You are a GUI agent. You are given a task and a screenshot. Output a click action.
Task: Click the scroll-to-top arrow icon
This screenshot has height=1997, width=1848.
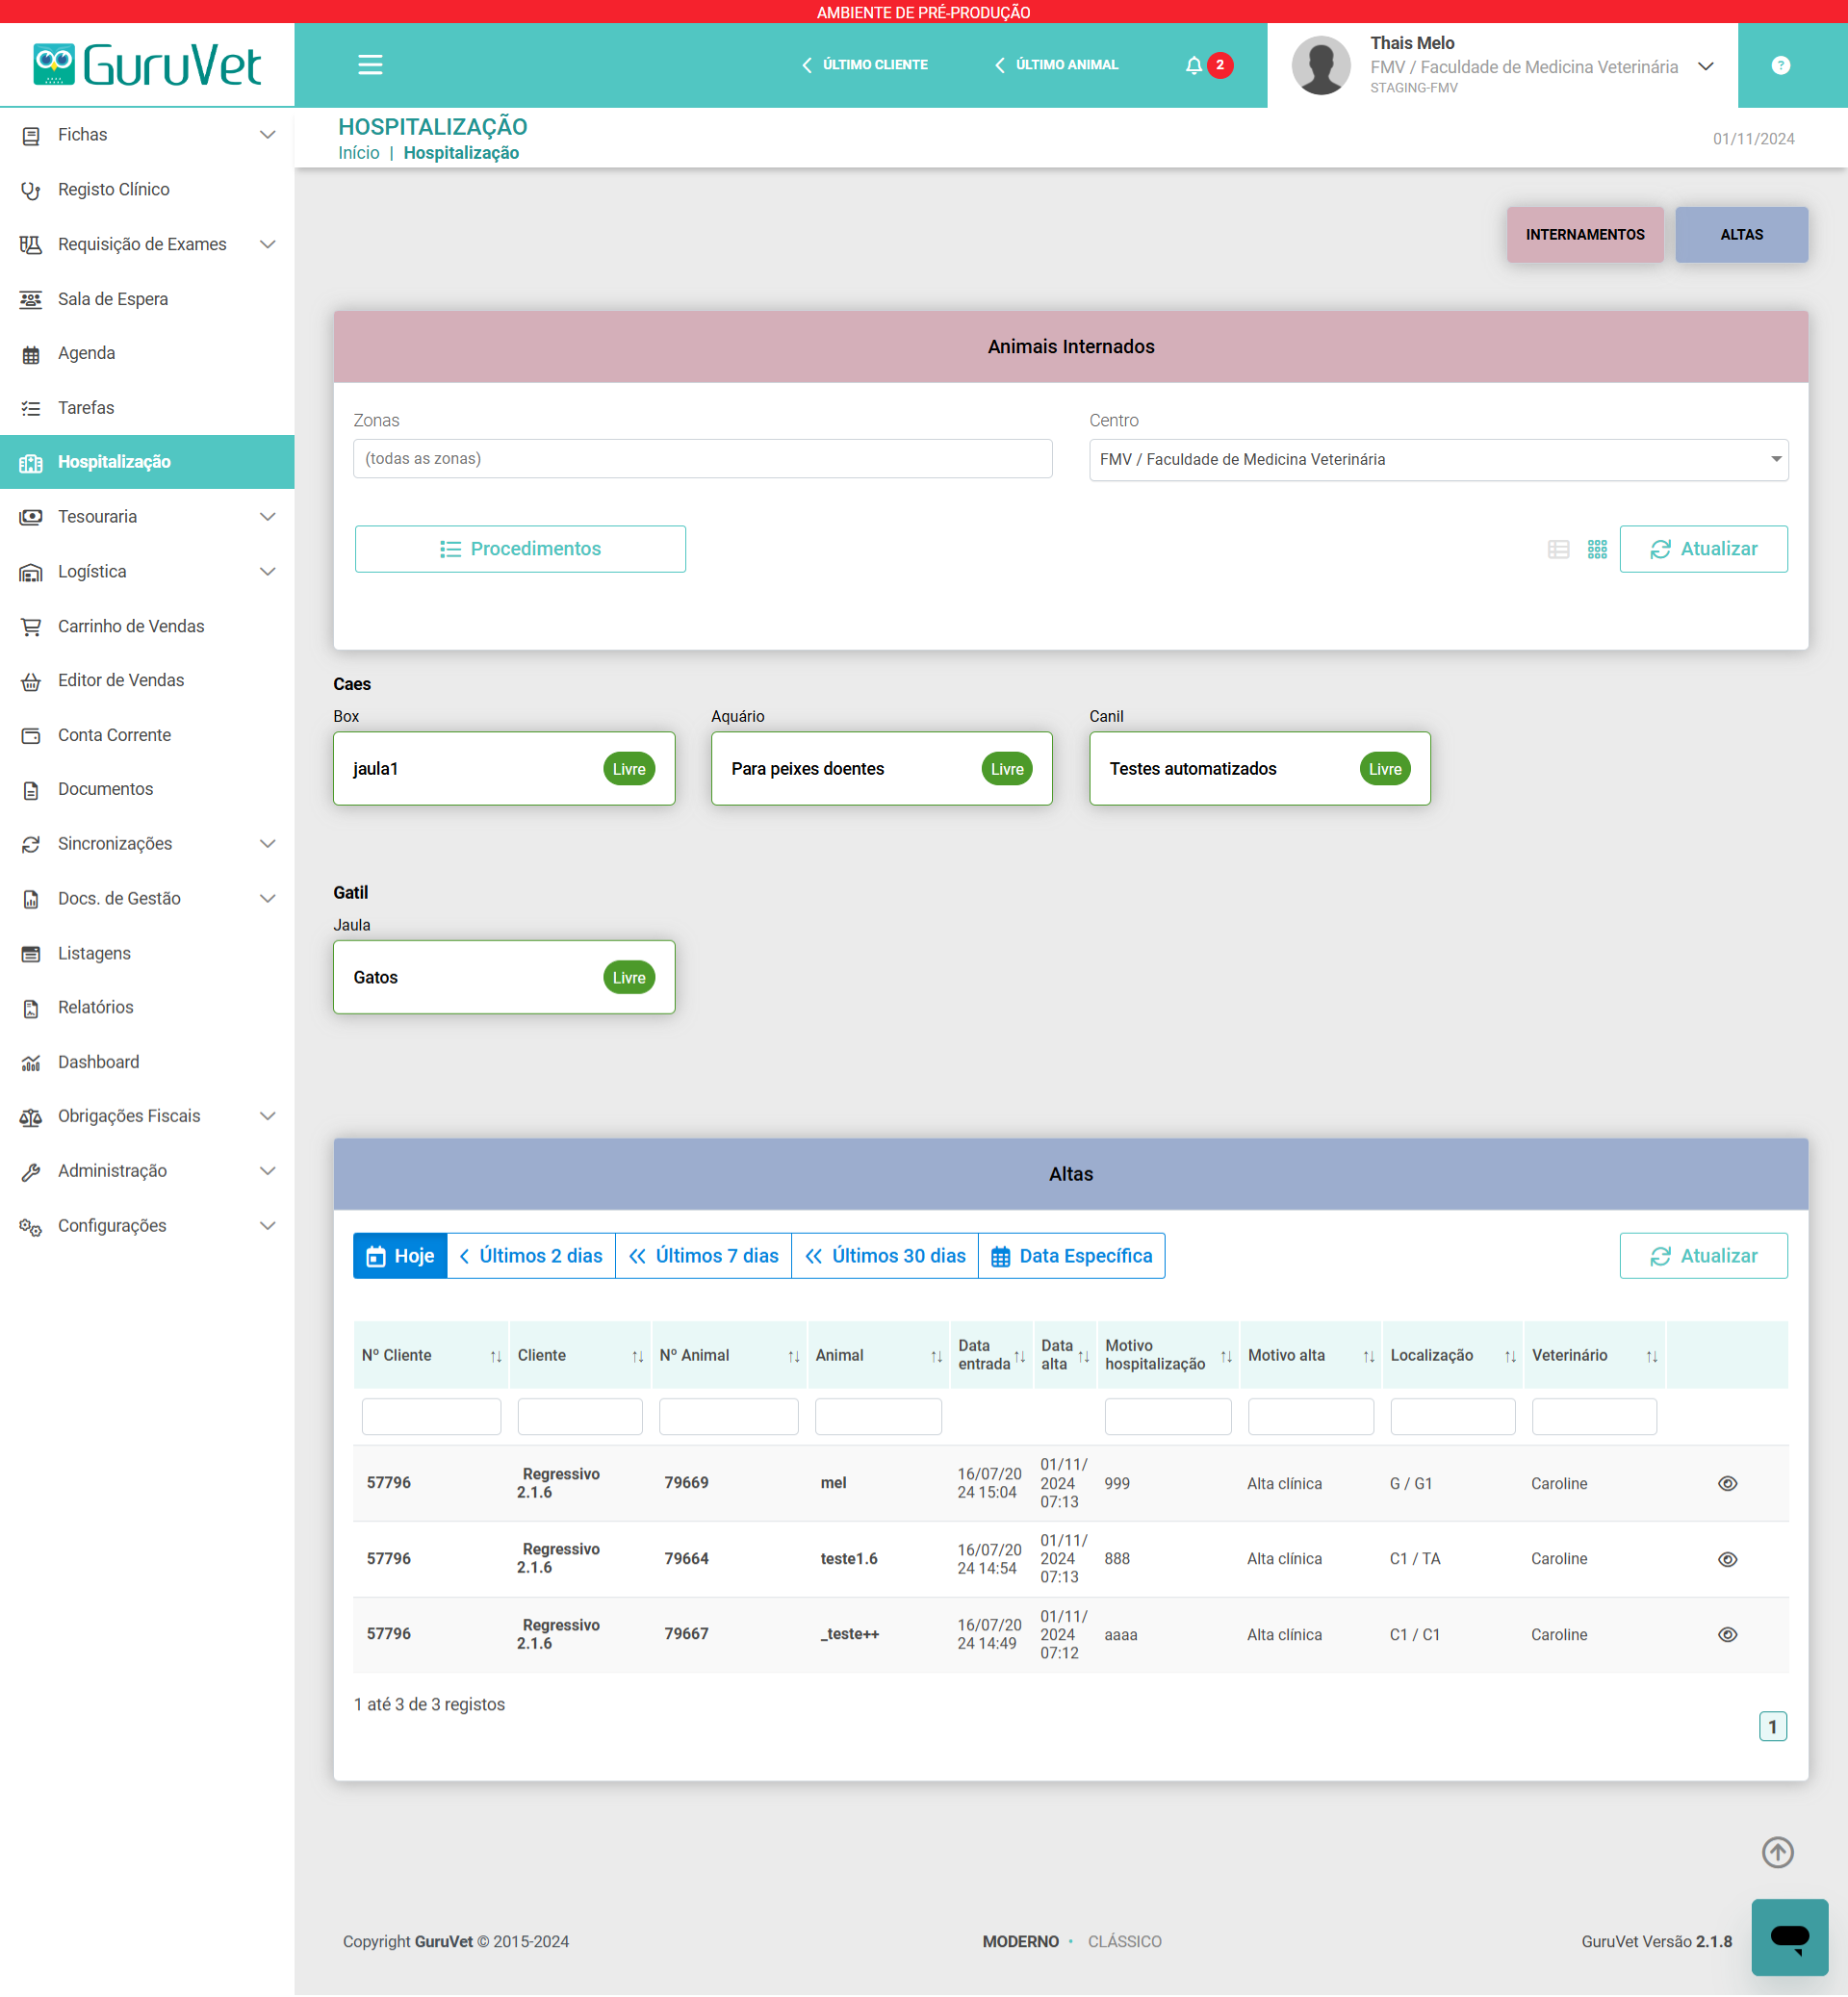pos(1777,1852)
